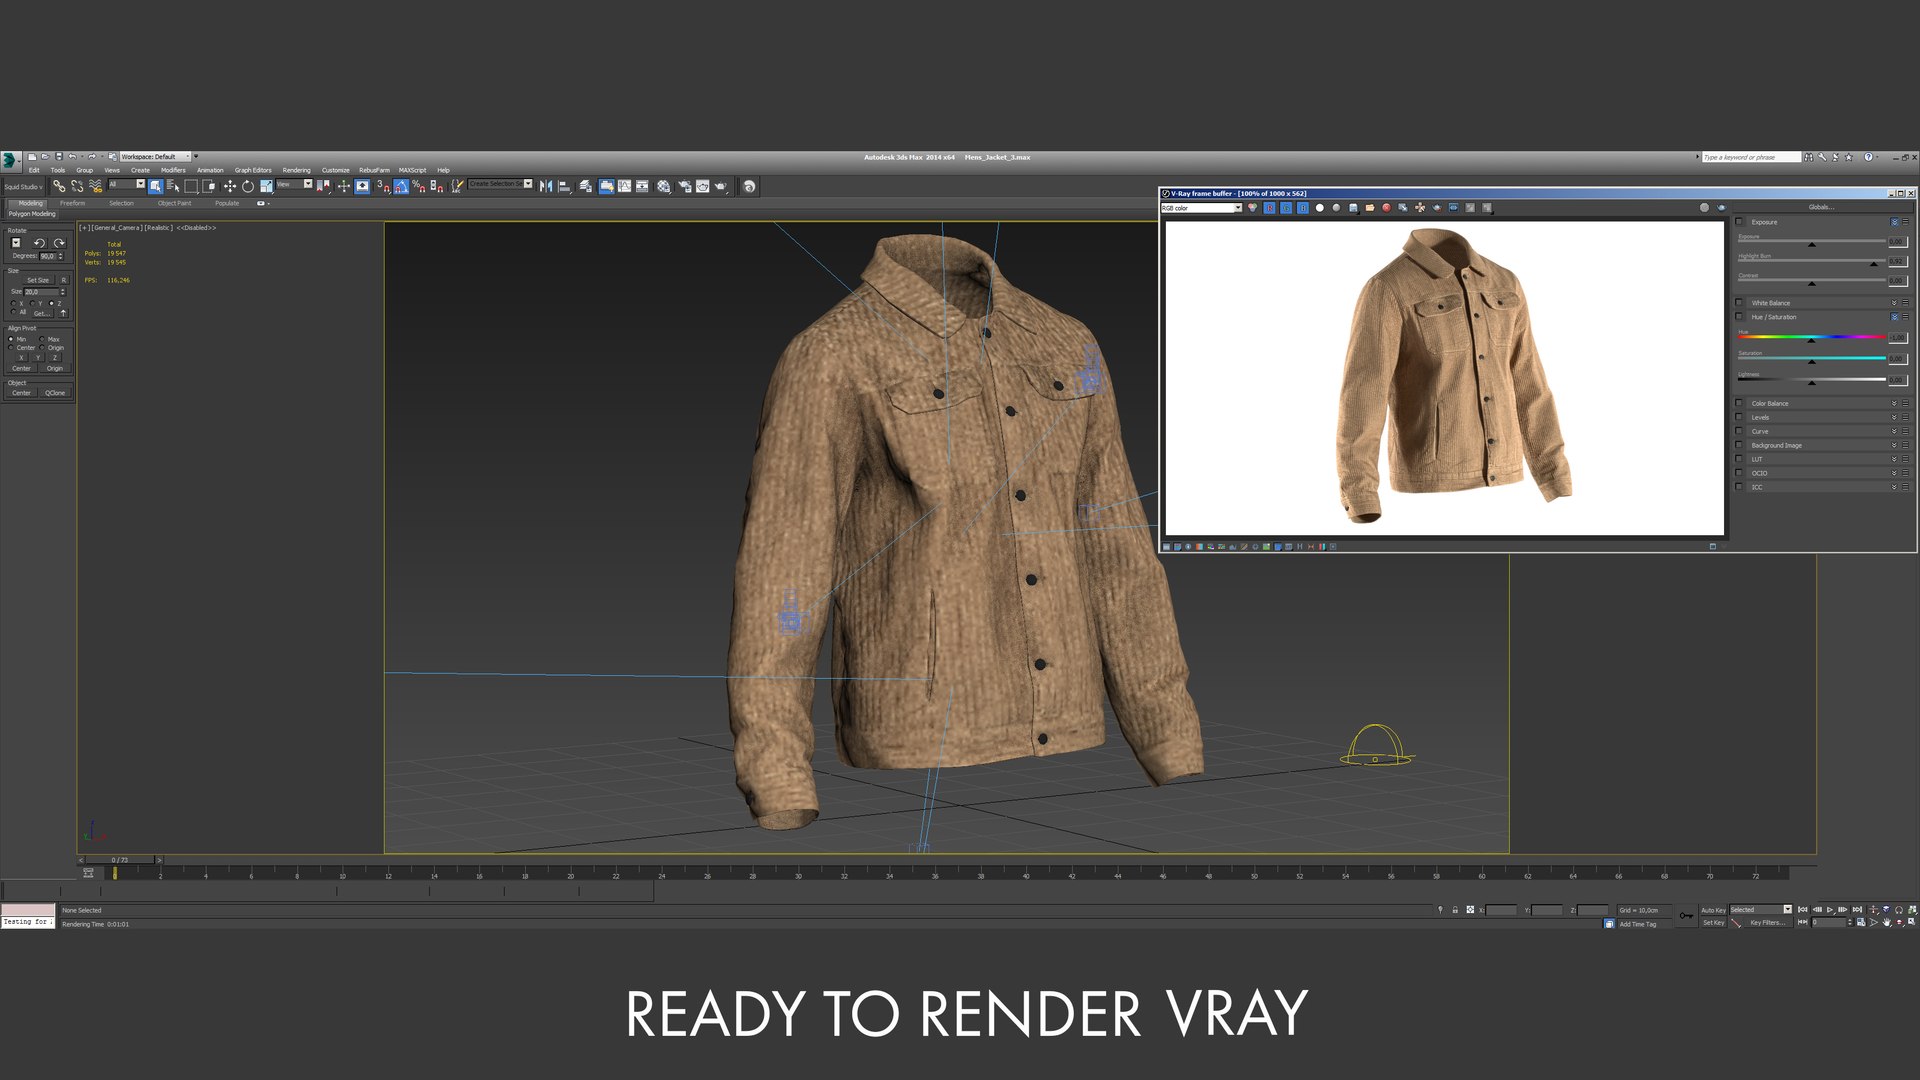Click the stop render red icon
Viewport: 1920px width, 1080px height.
click(1386, 208)
